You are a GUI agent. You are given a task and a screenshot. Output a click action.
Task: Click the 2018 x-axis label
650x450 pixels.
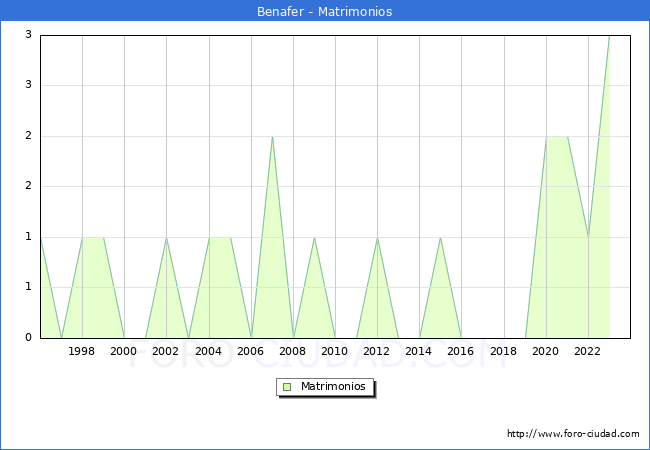504,351
